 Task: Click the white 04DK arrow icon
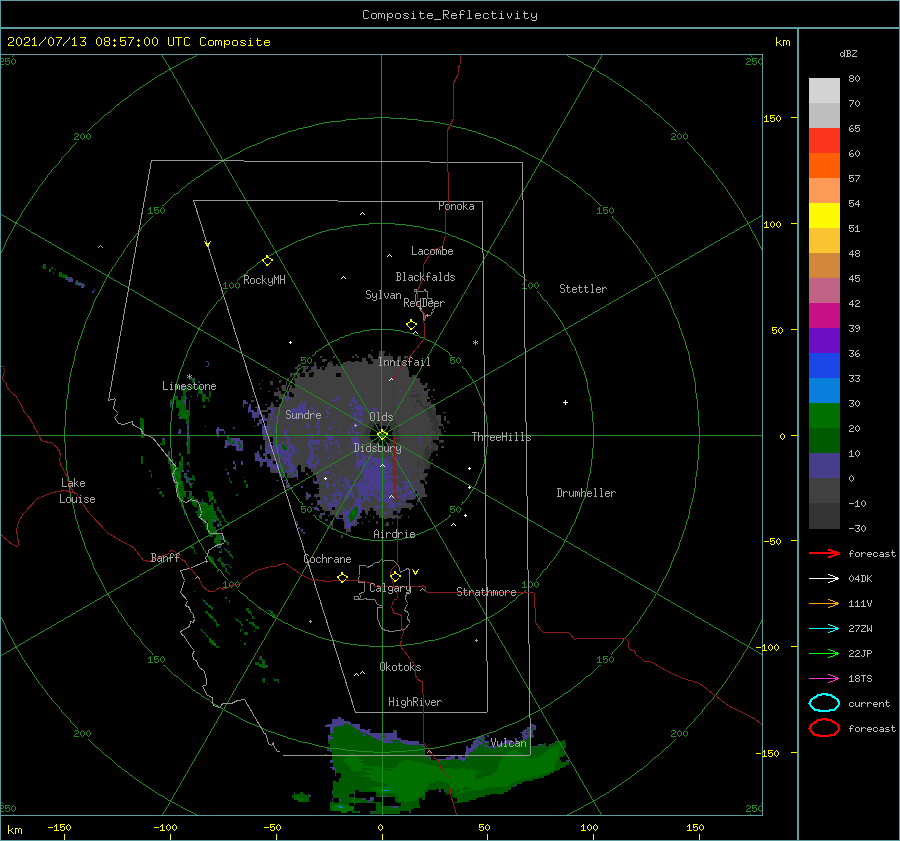(x=824, y=578)
